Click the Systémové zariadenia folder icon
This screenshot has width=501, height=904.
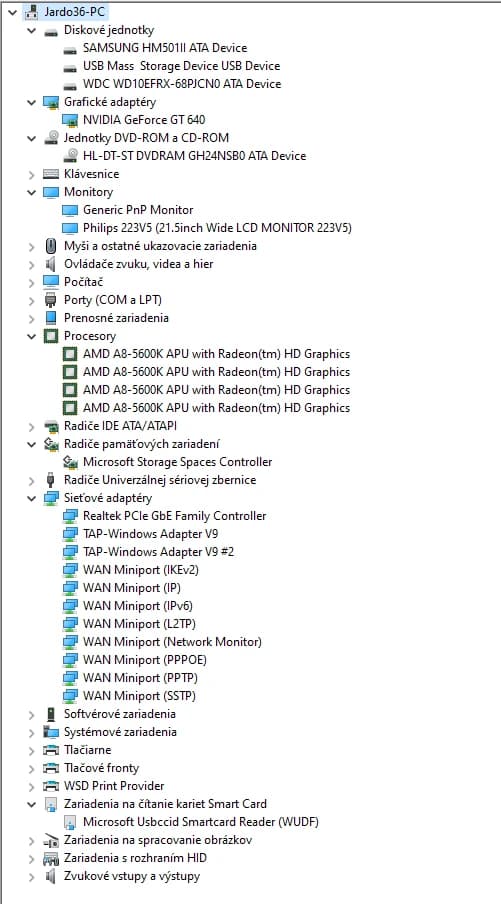click(51, 732)
